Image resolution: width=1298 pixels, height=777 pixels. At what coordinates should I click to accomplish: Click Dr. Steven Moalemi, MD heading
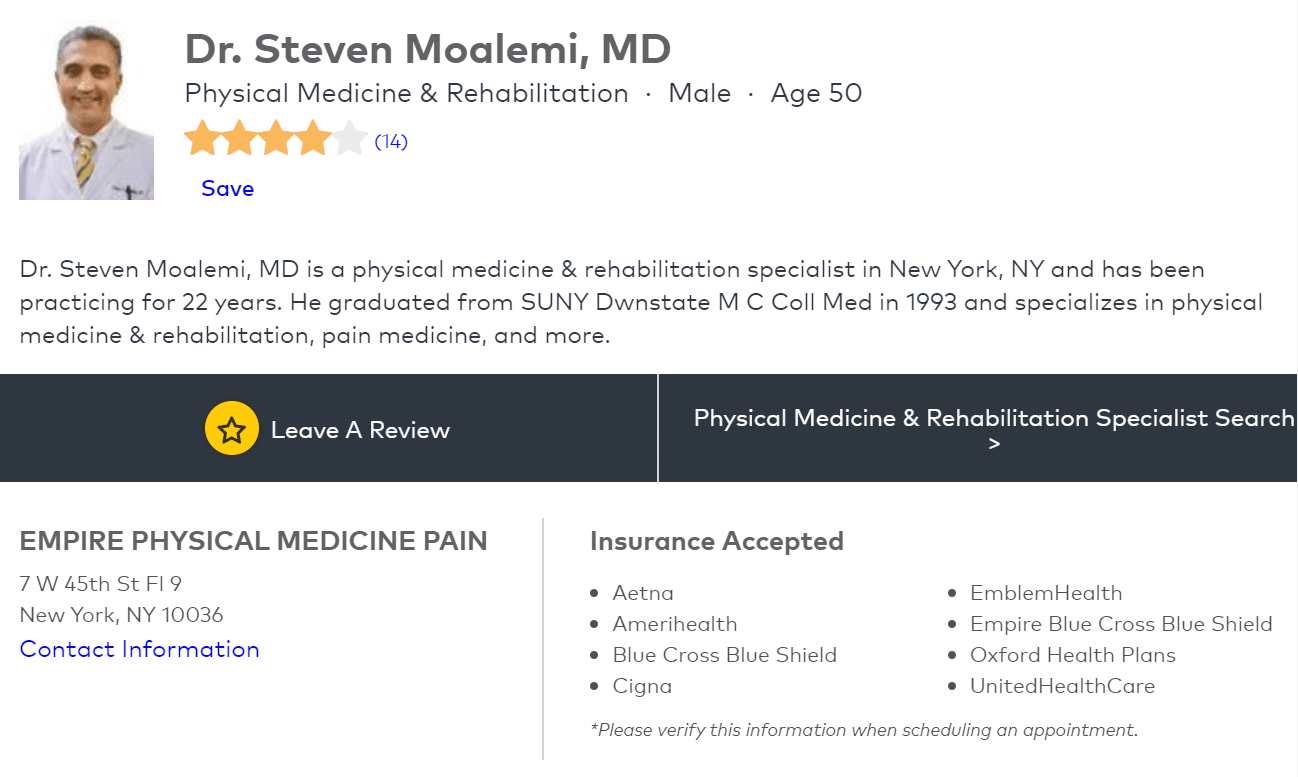tap(428, 49)
